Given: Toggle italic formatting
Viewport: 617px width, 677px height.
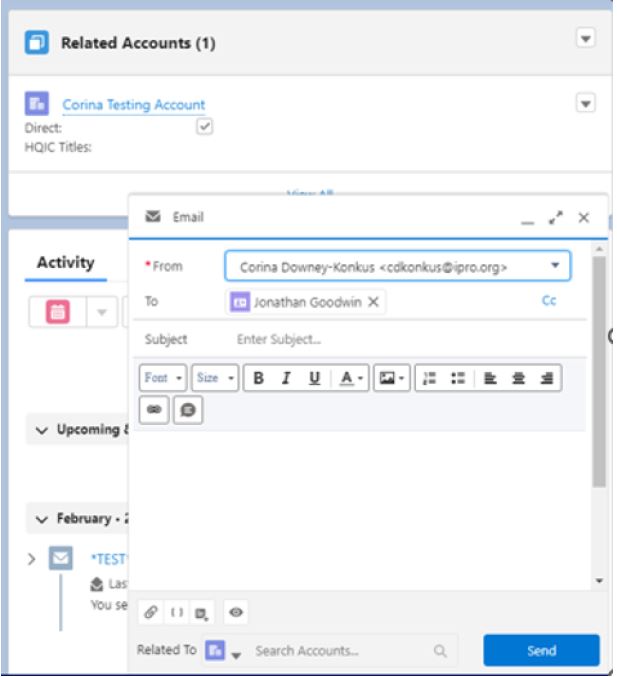Looking at the screenshot, I should tap(286, 378).
